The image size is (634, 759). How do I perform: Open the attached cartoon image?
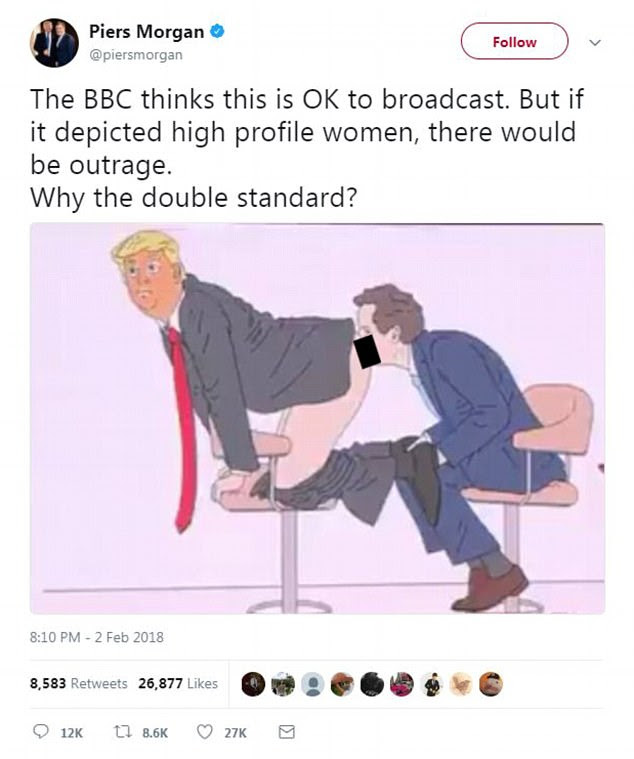[317, 419]
